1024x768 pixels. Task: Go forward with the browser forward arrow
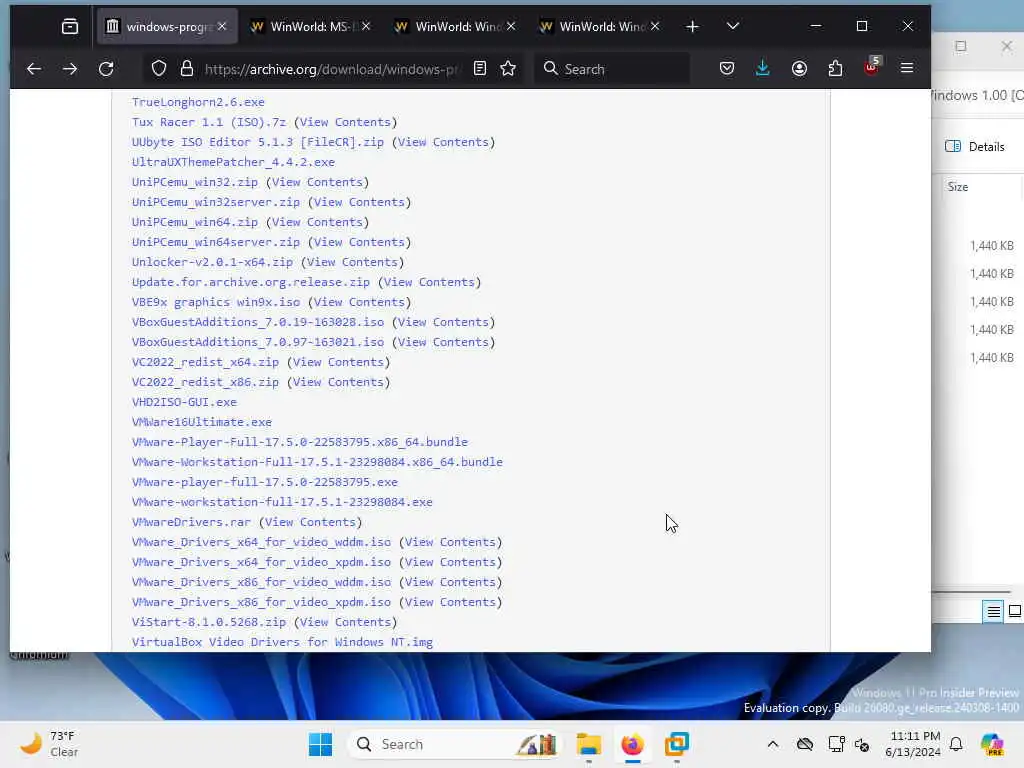[70, 69]
